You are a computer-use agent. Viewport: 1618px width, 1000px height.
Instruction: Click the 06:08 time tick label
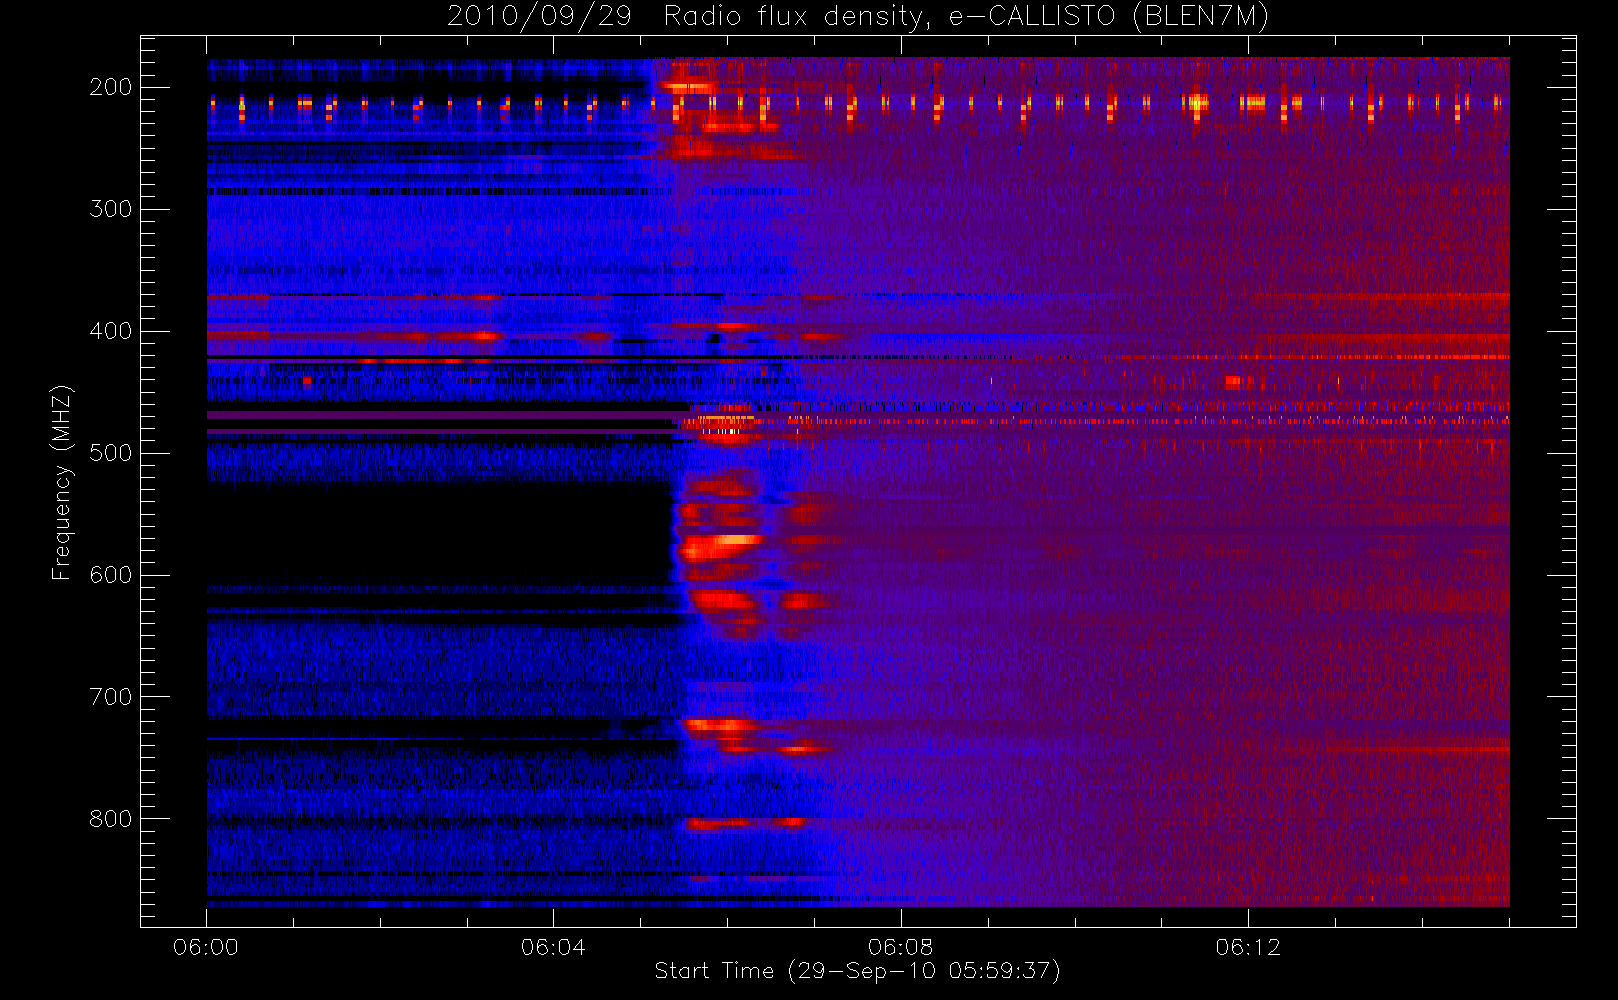click(900, 947)
